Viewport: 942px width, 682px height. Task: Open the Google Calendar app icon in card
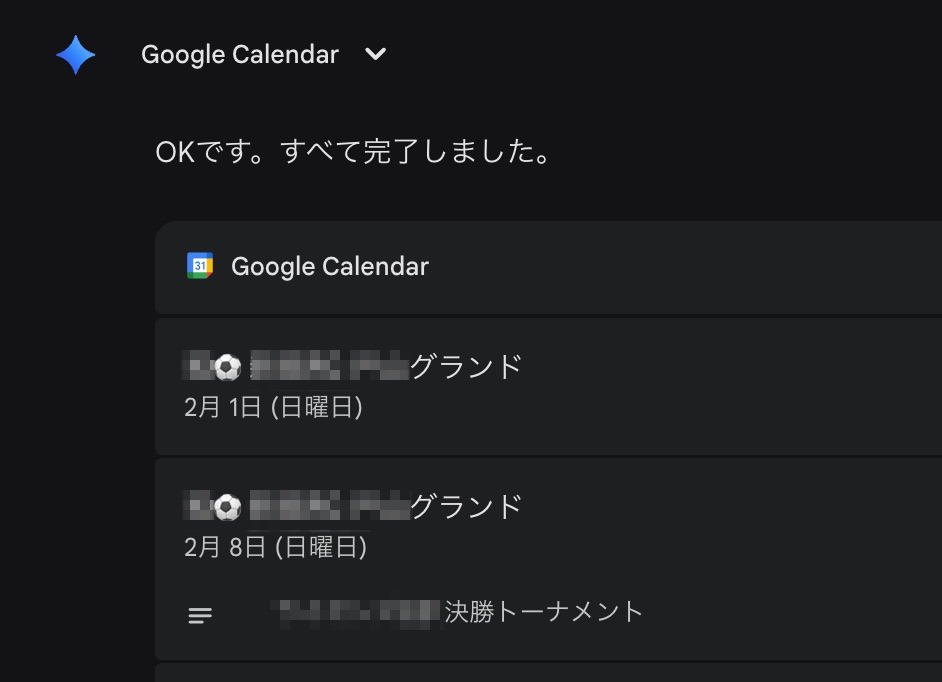pyautogui.click(x=200, y=266)
